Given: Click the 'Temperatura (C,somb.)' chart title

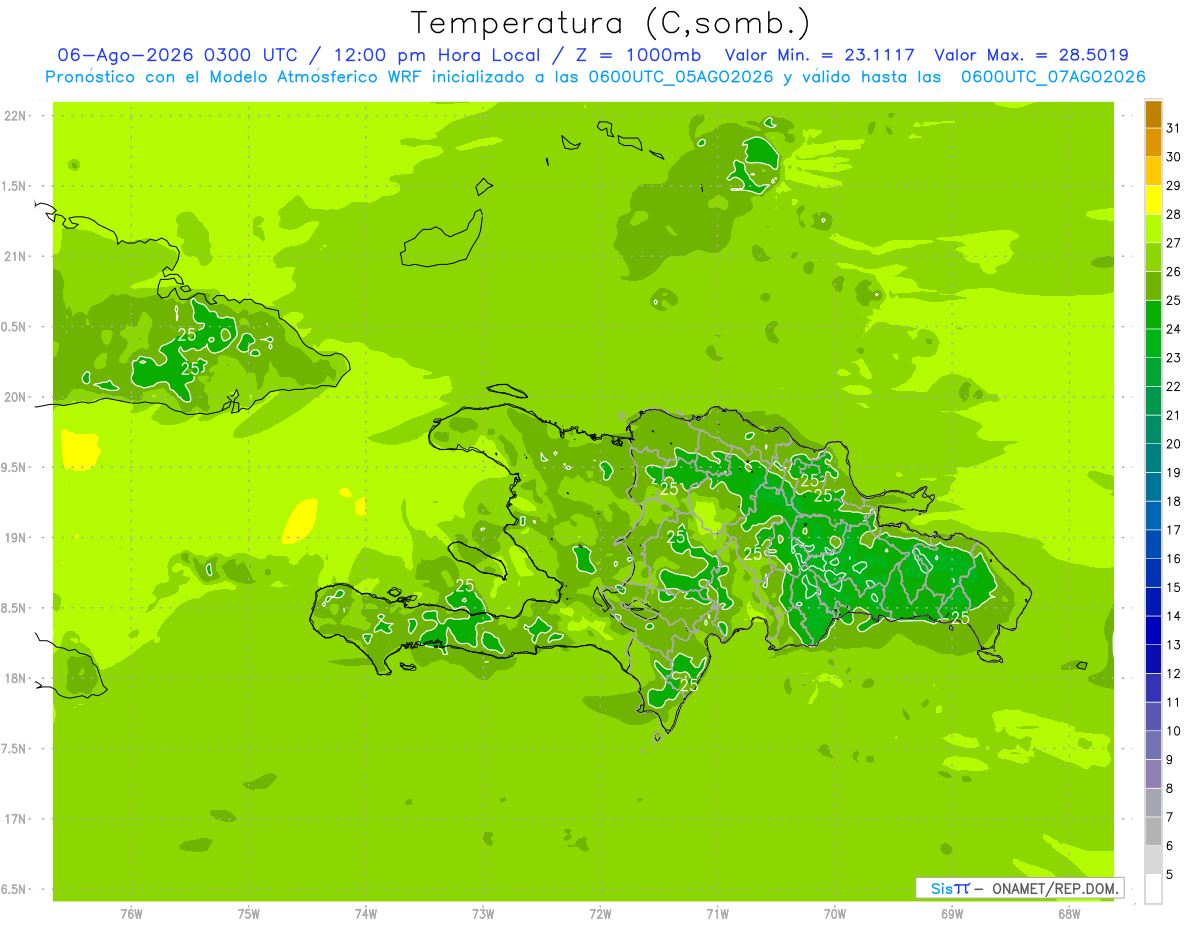Looking at the screenshot, I should (611, 22).
